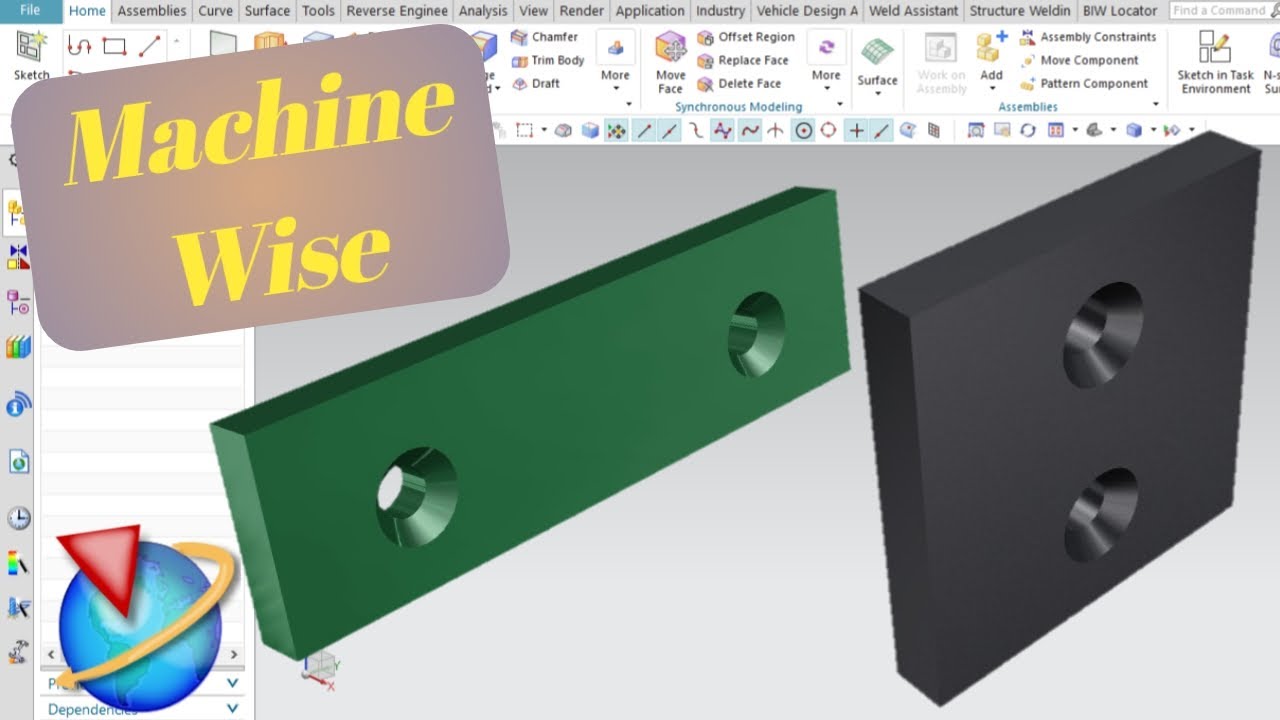Expand Synchronous Modeling More dropdown
This screenshot has height=720, width=1280.
tap(826, 62)
